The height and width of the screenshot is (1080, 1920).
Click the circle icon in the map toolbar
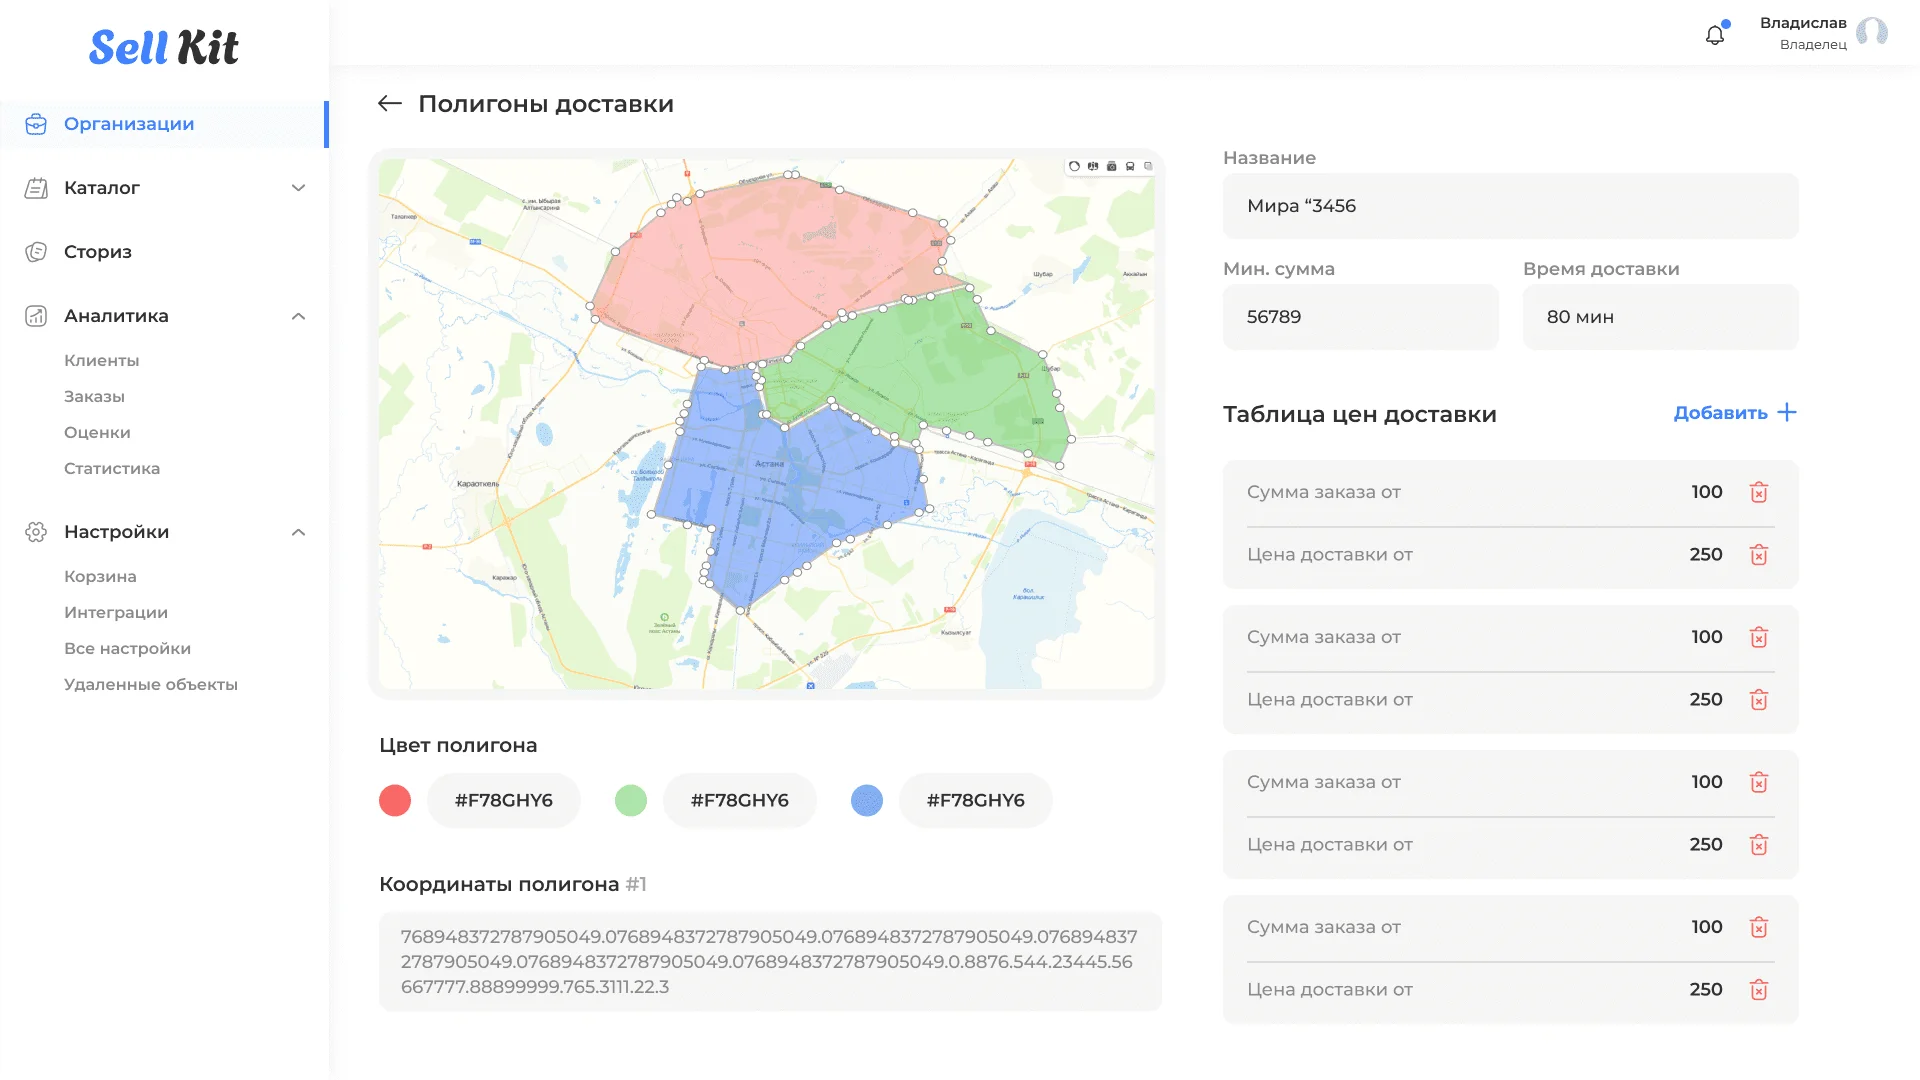[1074, 166]
